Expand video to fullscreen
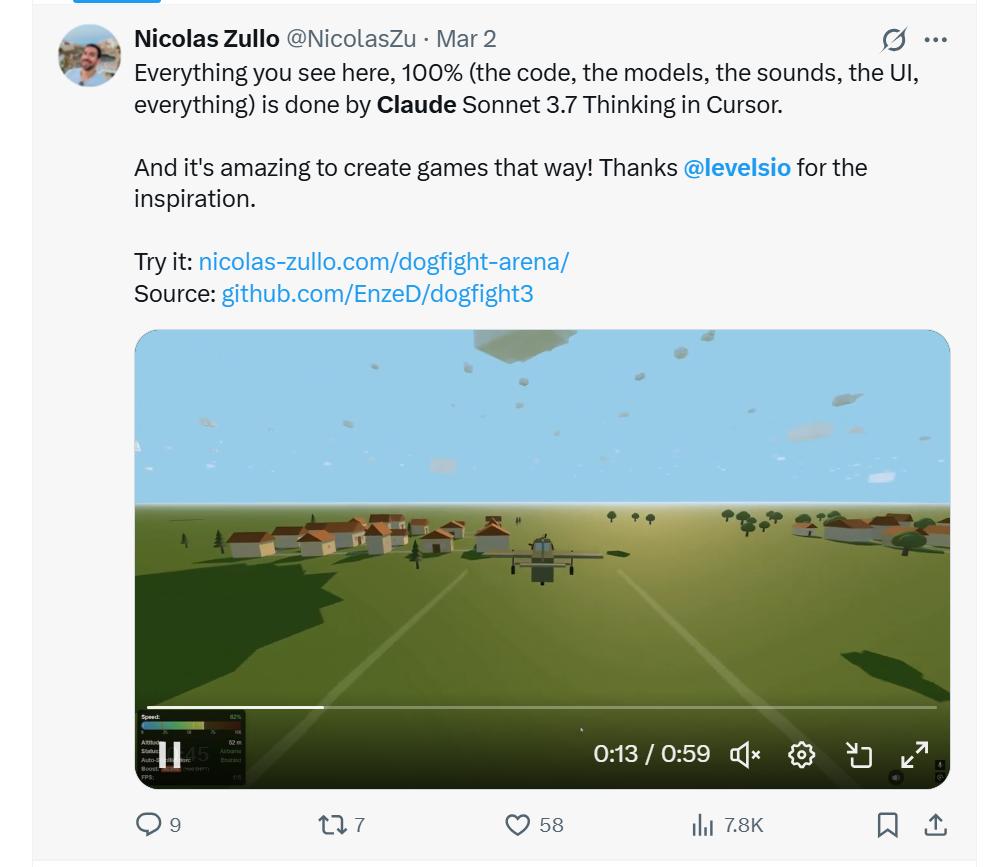992x867 pixels. 915,754
